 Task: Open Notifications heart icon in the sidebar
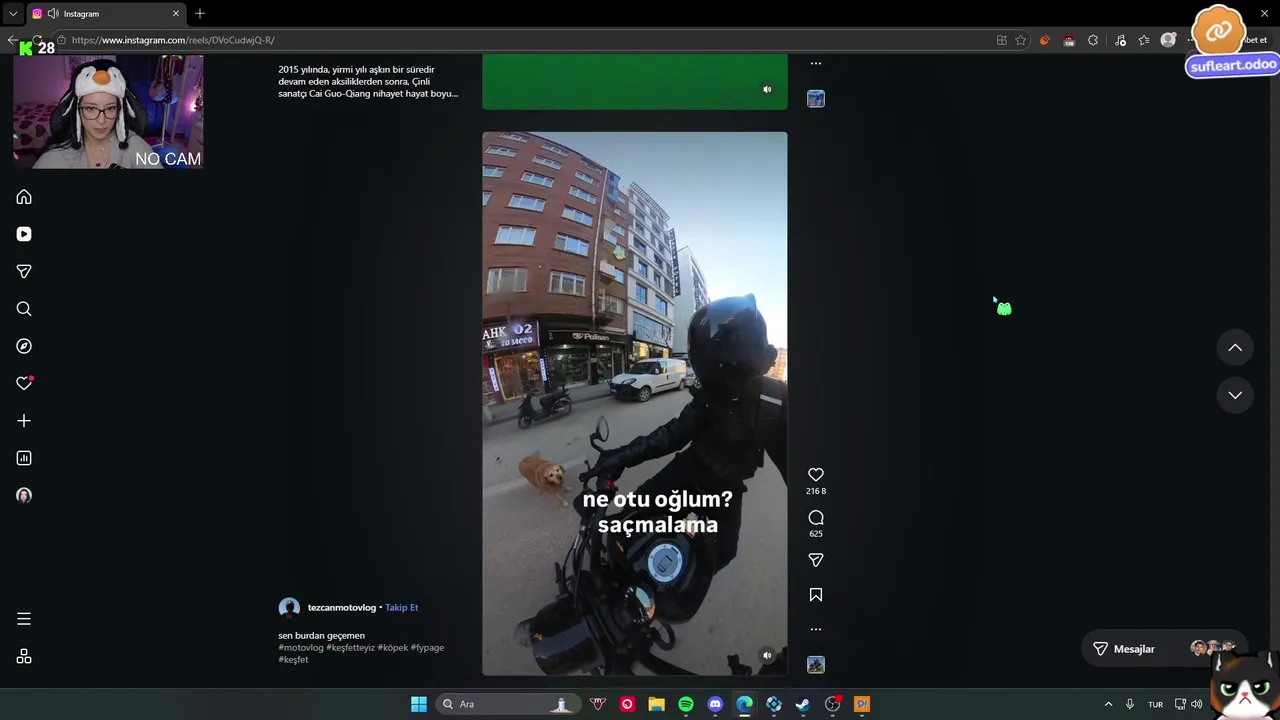pyautogui.click(x=24, y=383)
